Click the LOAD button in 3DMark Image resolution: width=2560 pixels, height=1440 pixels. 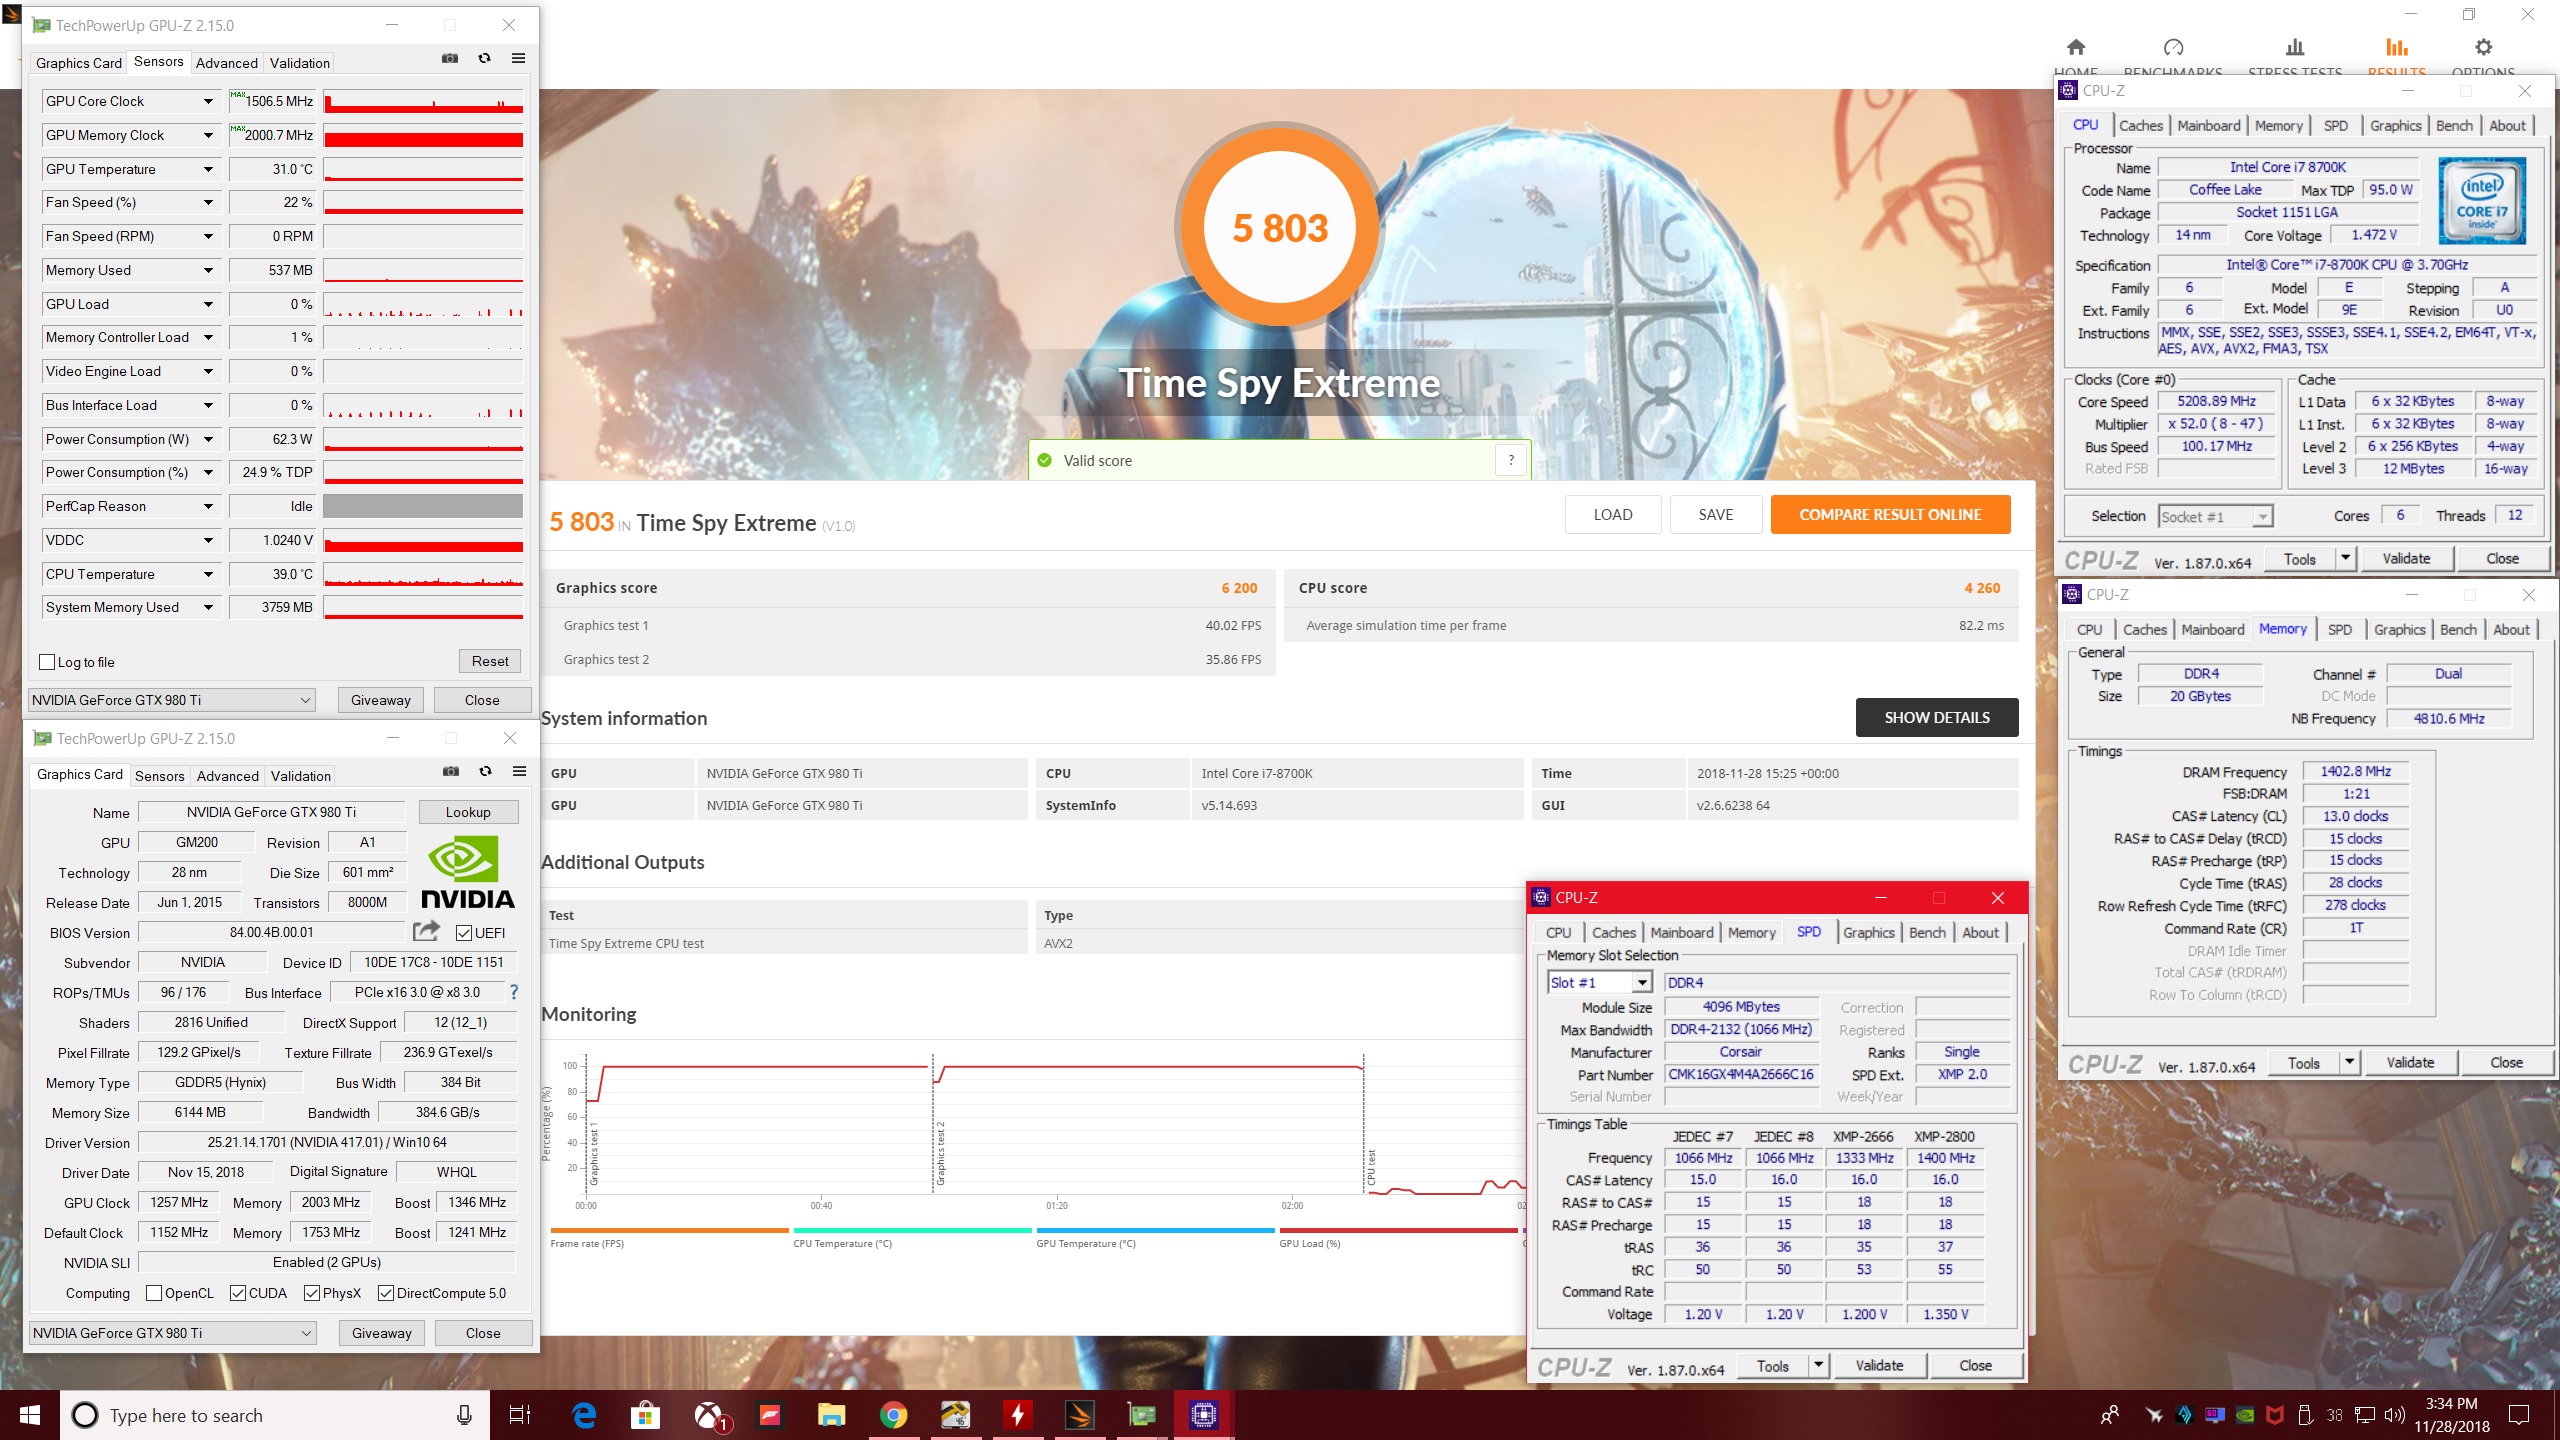[1613, 514]
